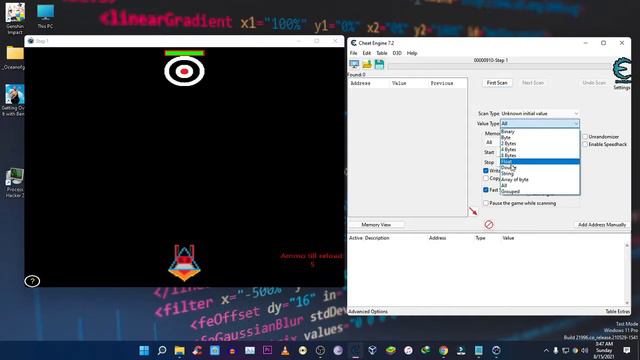Open Table Extras at the bottom right
Viewport: 640px width, 360px height.
[x=617, y=311]
